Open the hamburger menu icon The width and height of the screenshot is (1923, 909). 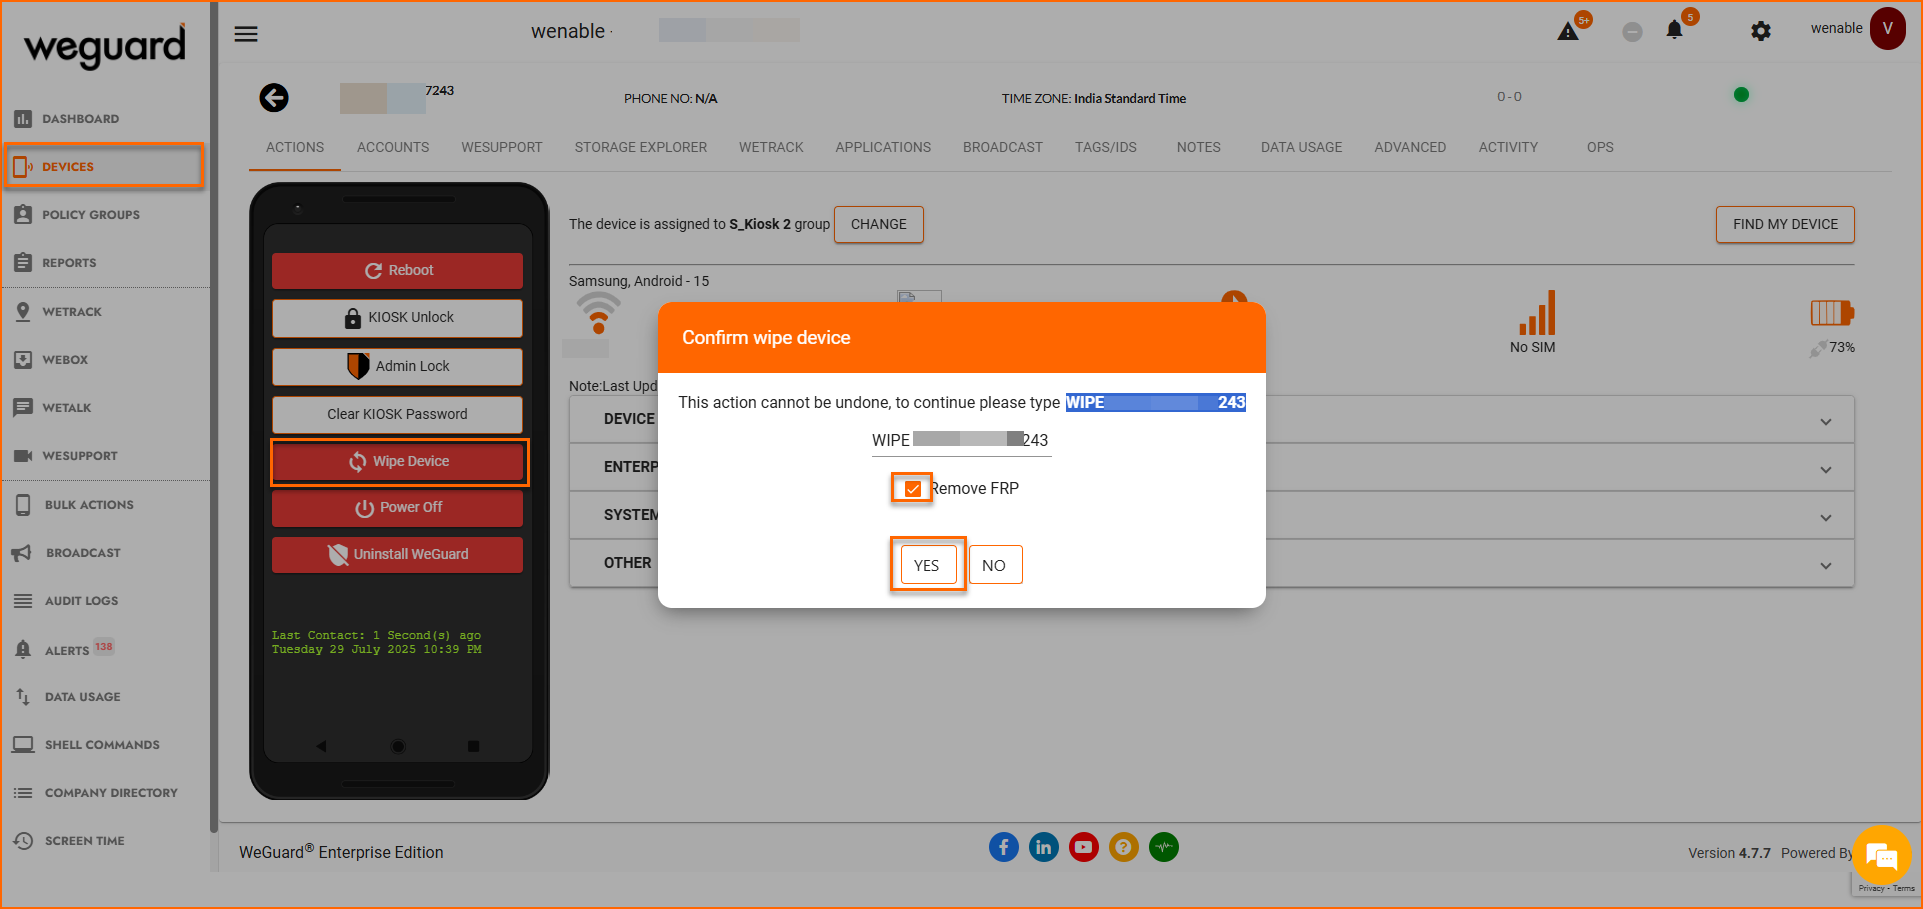tap(246, 34)
